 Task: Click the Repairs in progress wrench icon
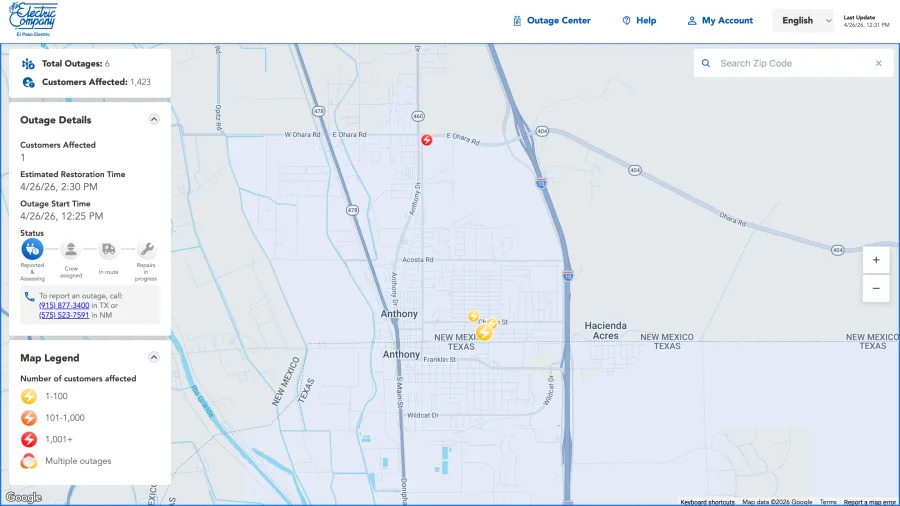146,249
